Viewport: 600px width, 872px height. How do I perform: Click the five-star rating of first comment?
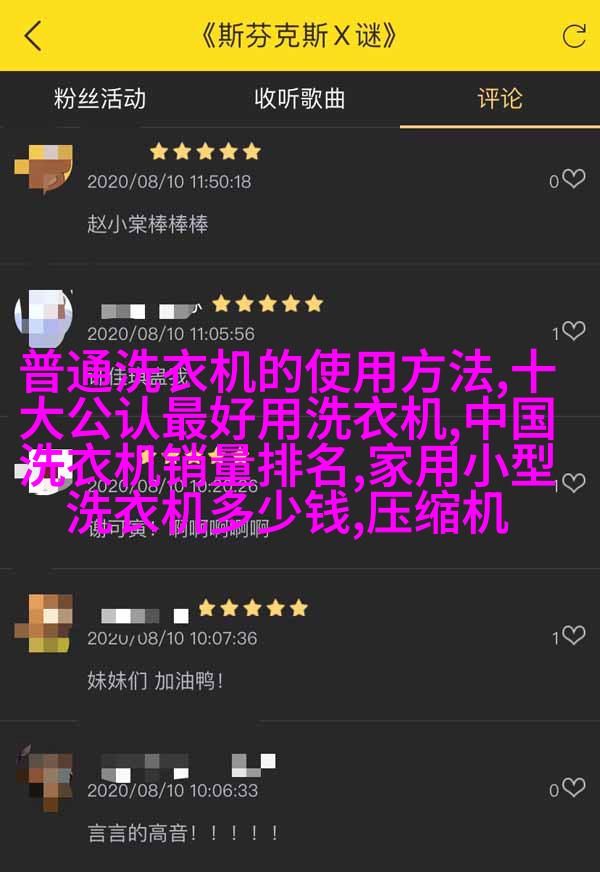click(205, 151)
